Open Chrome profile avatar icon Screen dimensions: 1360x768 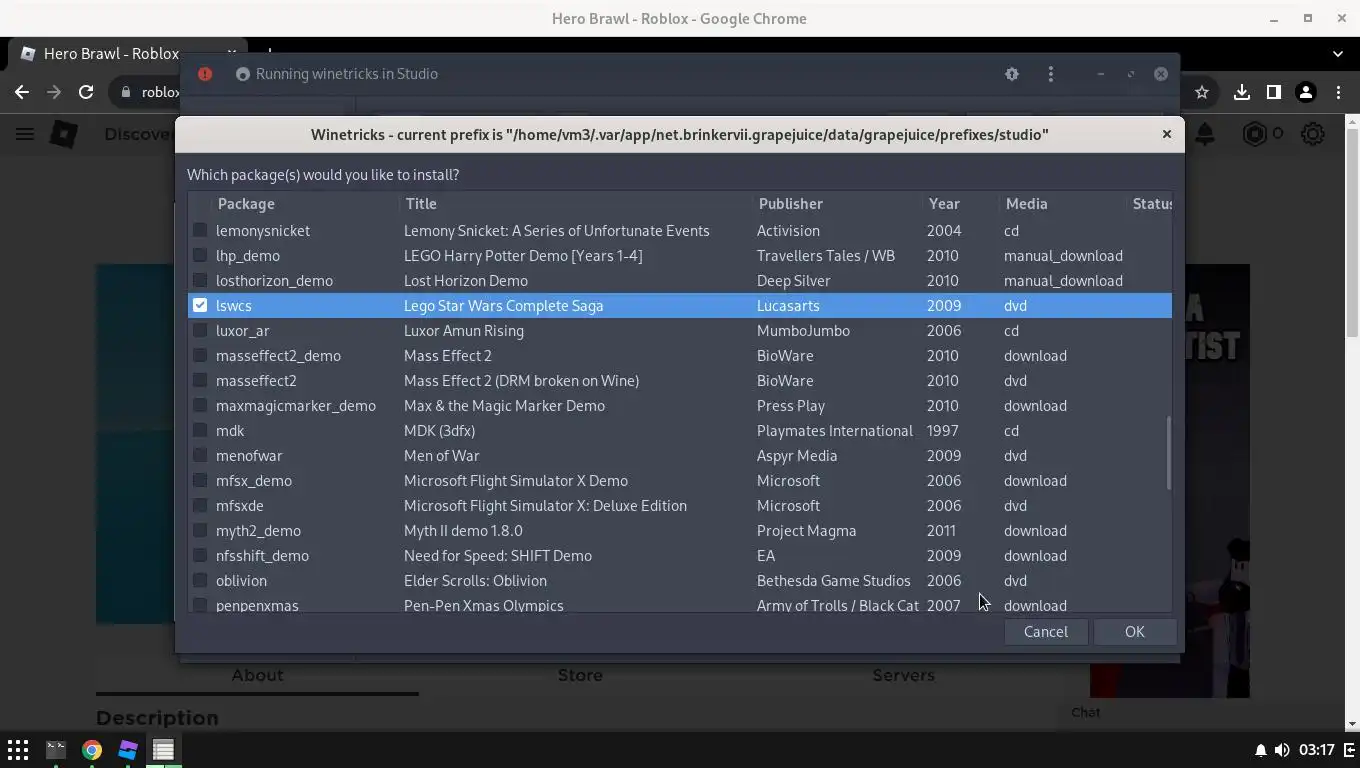[1305, 92]
